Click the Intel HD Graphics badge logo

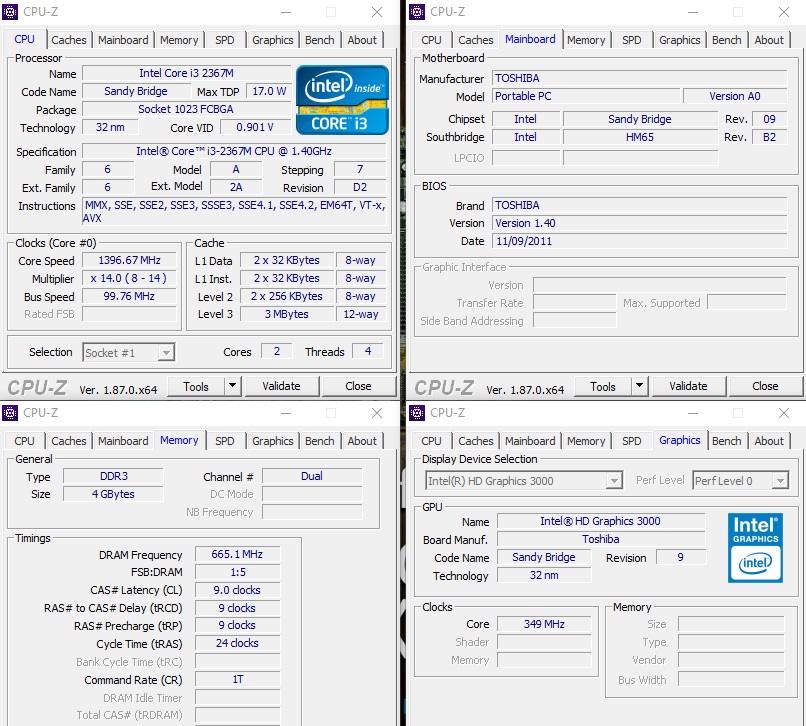click(x=755, y=546)
